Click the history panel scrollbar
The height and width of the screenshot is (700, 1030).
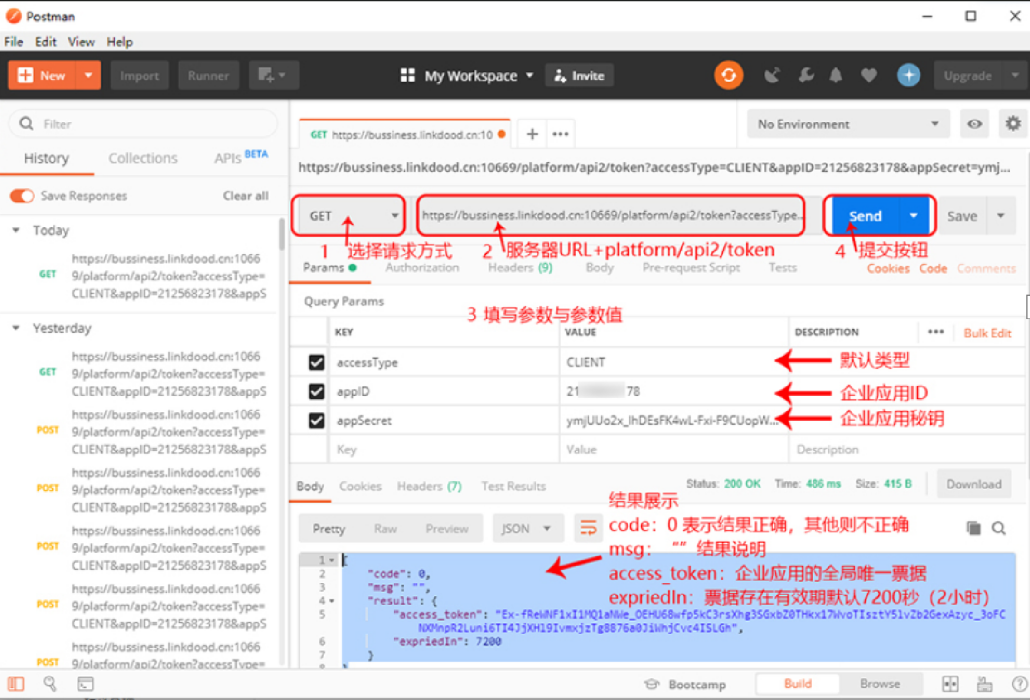pyautogui.click(x=282, y=234)
